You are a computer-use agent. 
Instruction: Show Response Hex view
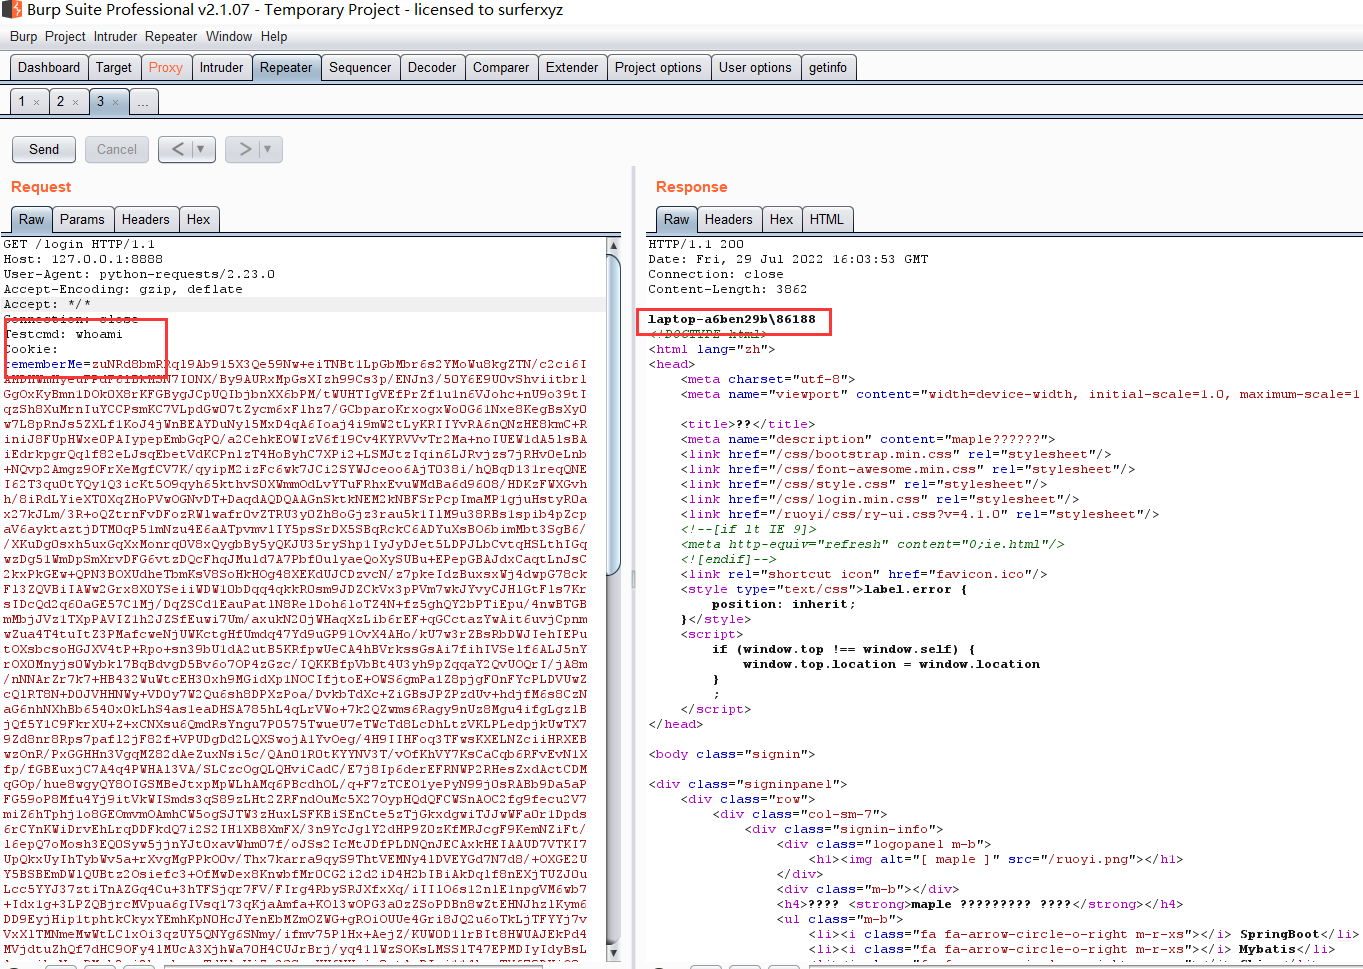point(781,220)
